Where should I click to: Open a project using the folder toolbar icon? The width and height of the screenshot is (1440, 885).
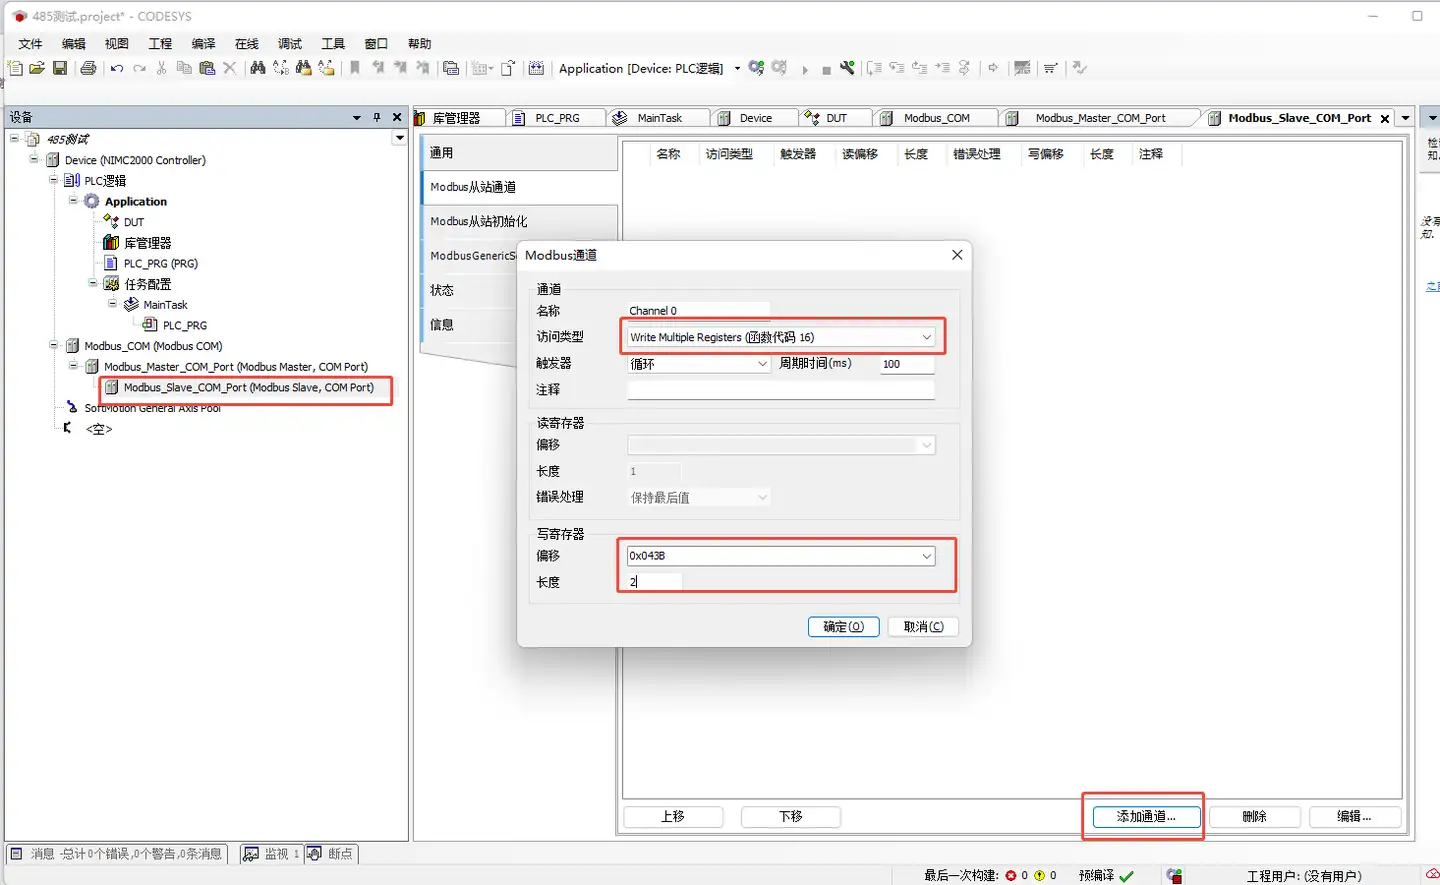(37, 68)
